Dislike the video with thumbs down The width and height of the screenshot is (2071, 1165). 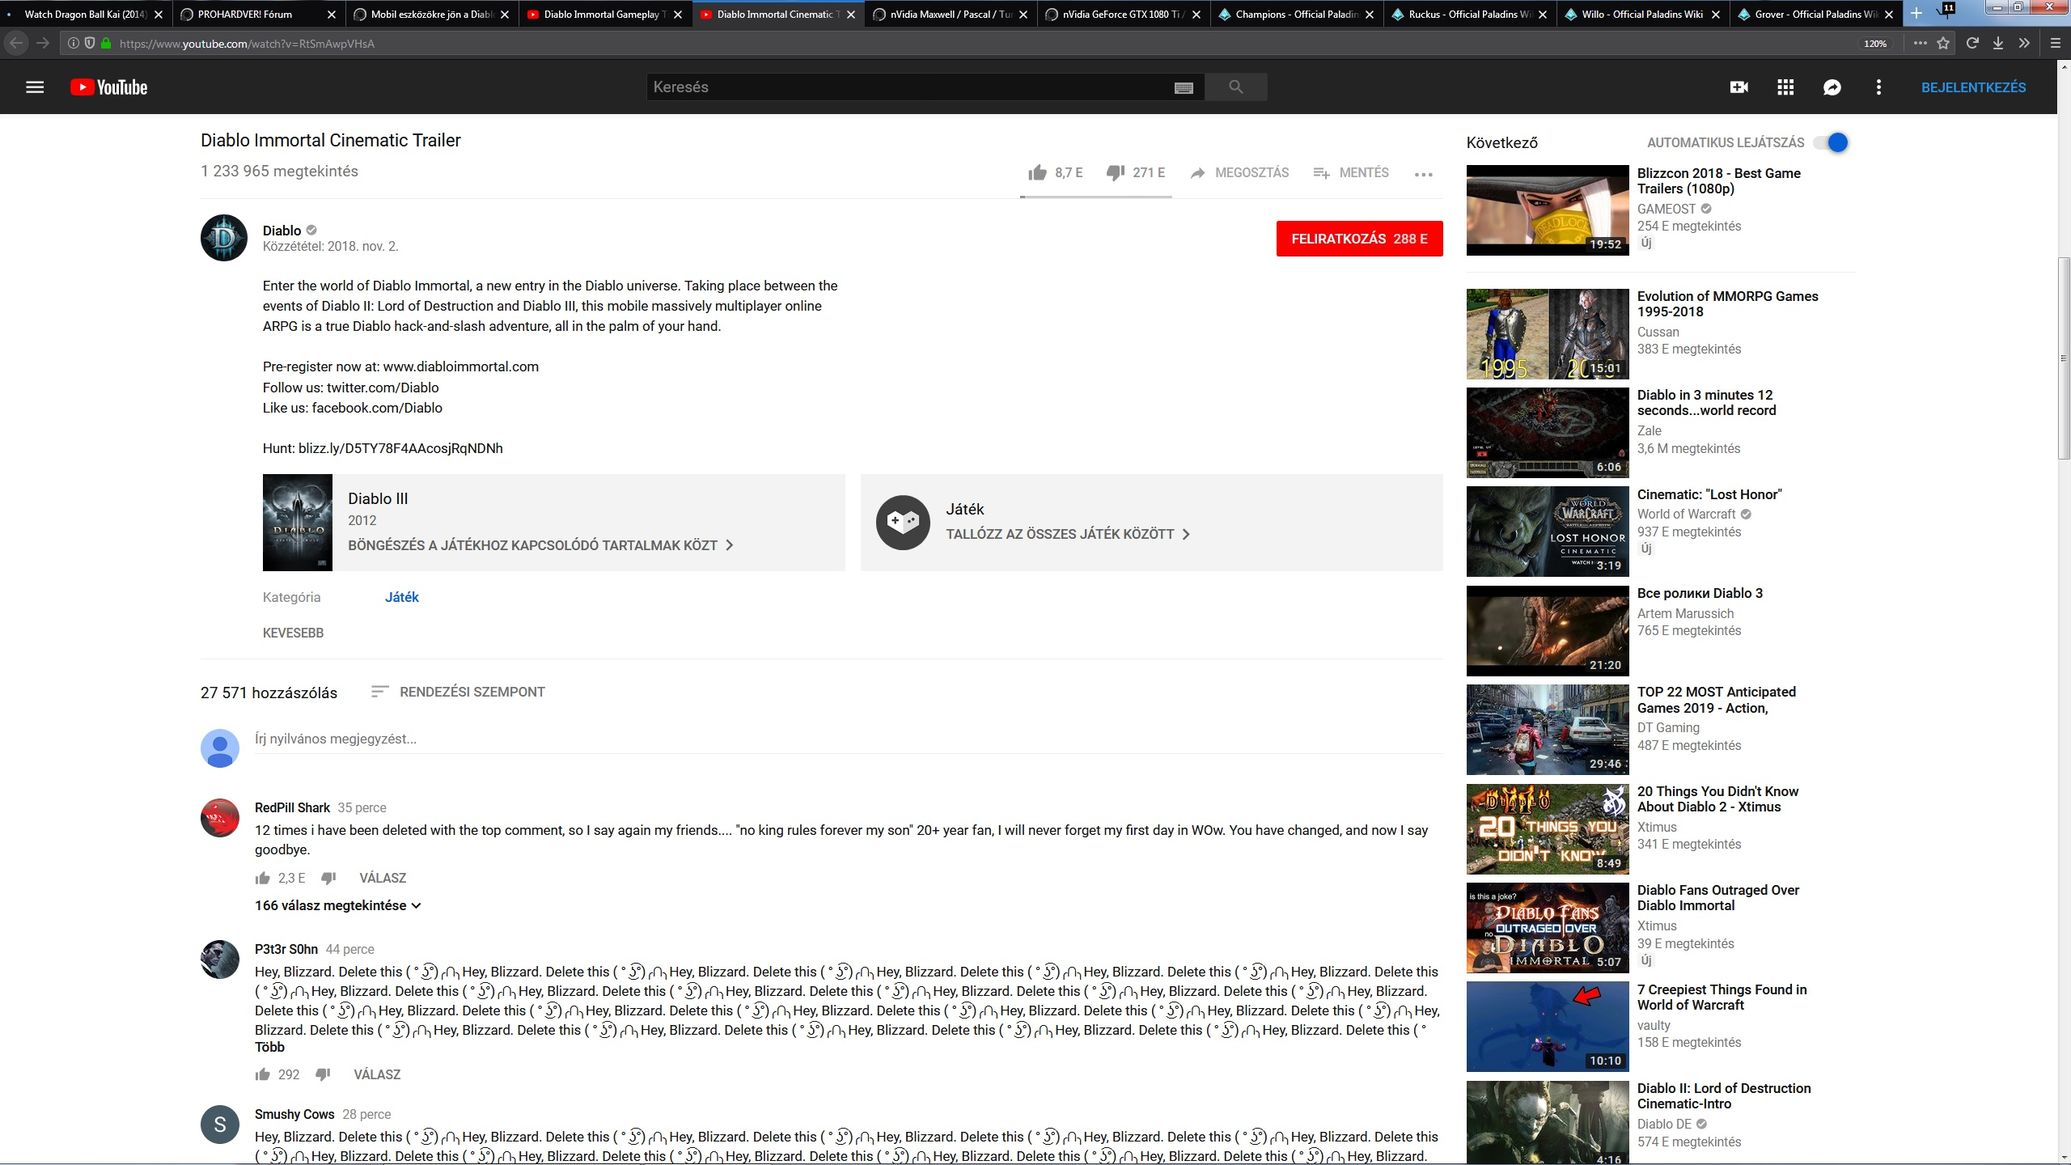click(1116, 173)
